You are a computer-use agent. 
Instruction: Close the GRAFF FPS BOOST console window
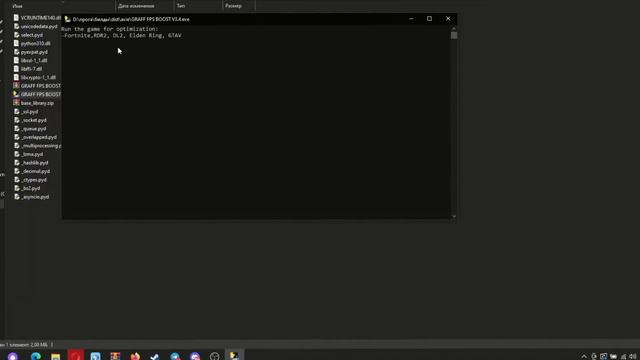(448, 19)
